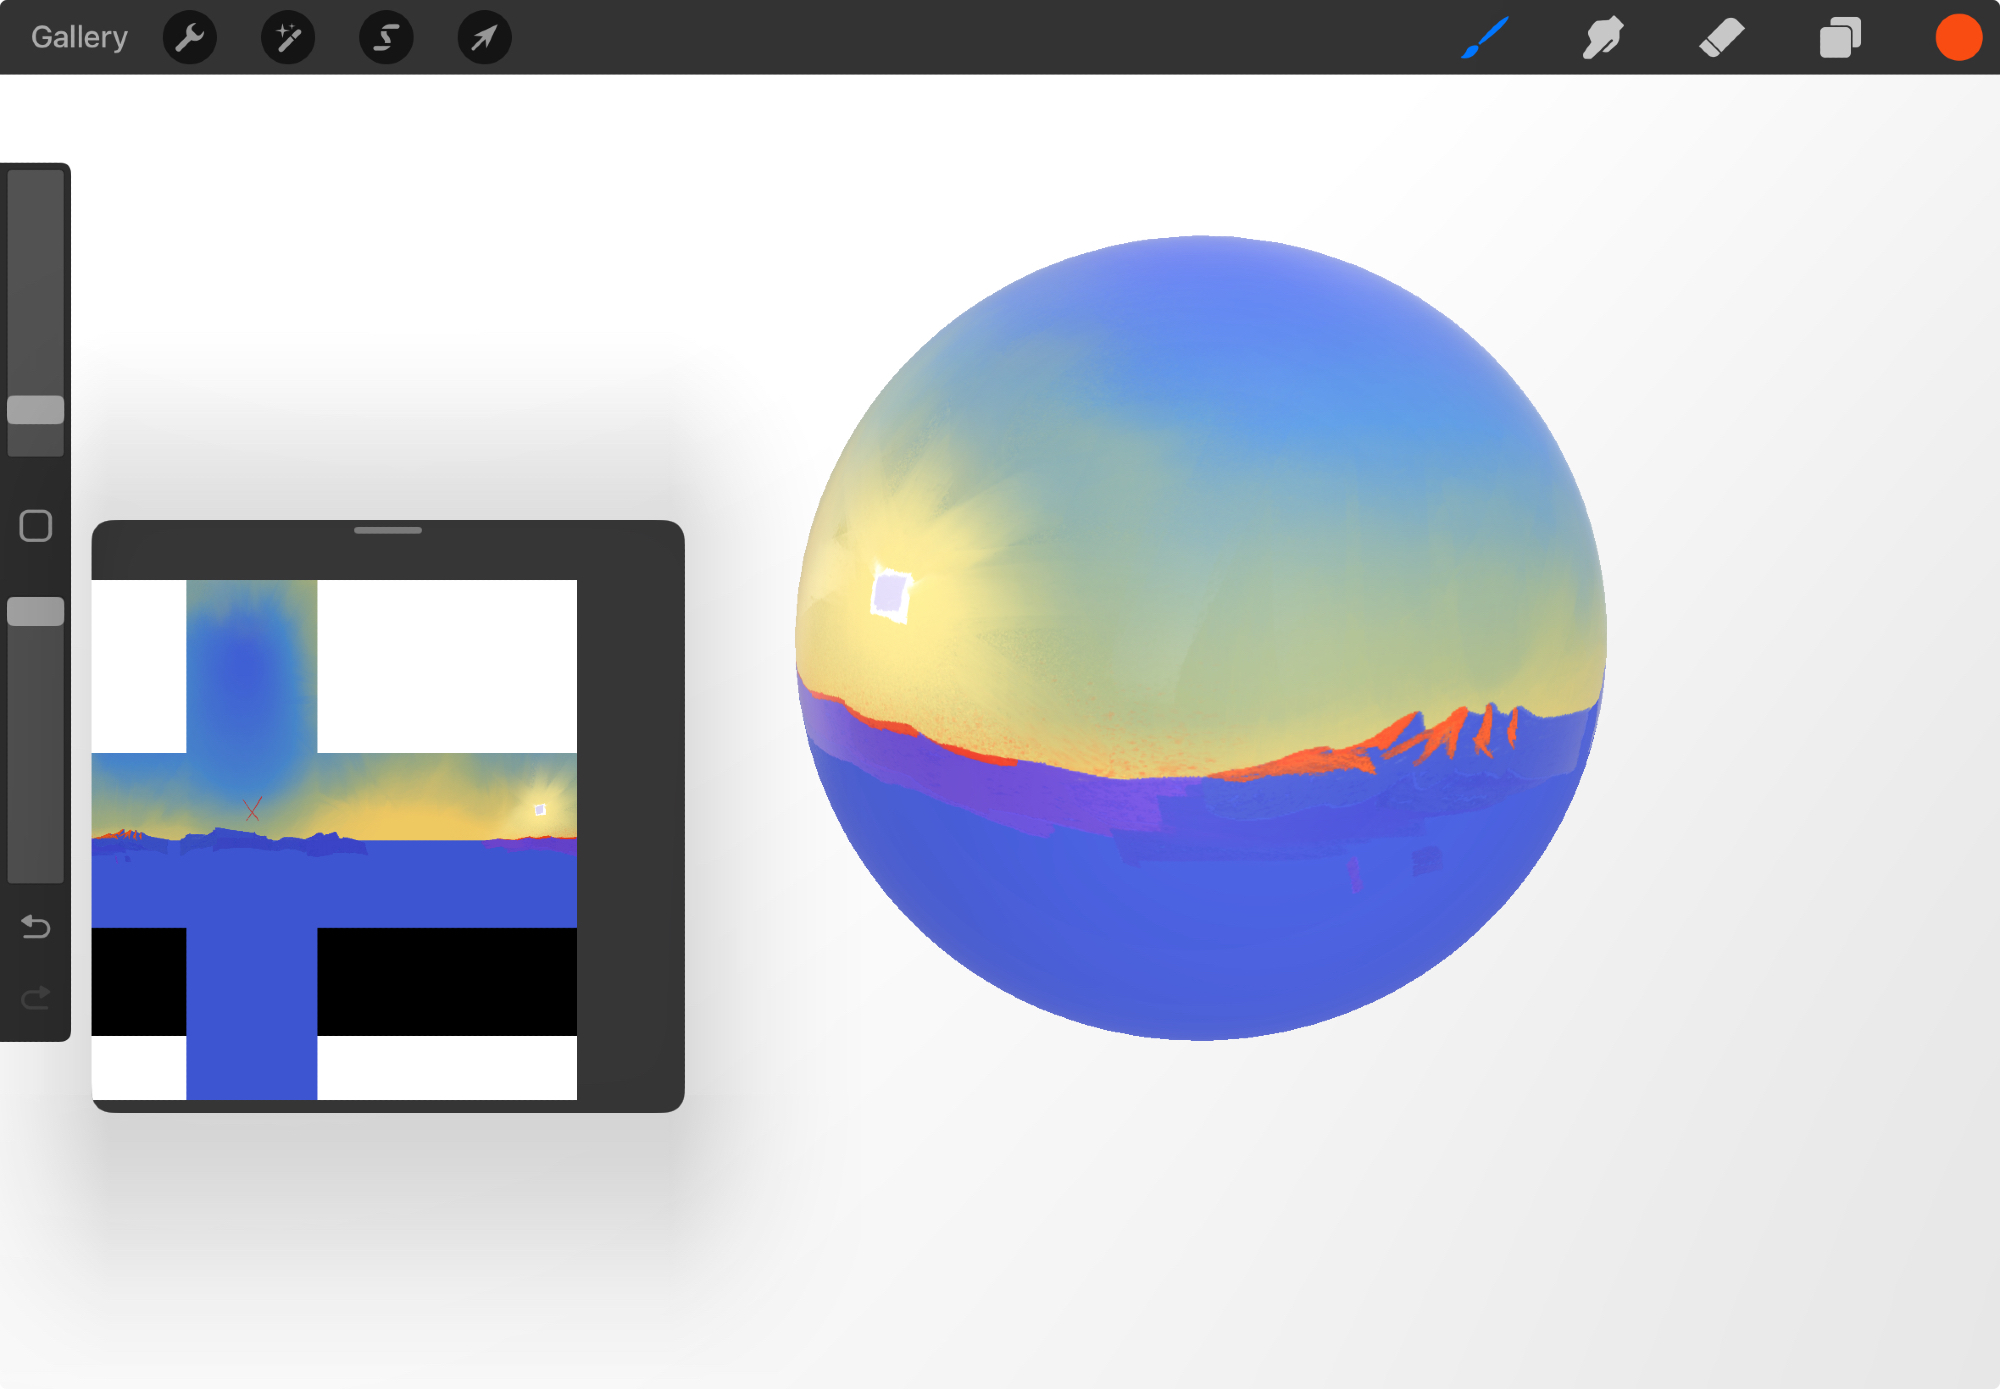
Task: Select the Smudge tool
Action: pos(1603,38)
